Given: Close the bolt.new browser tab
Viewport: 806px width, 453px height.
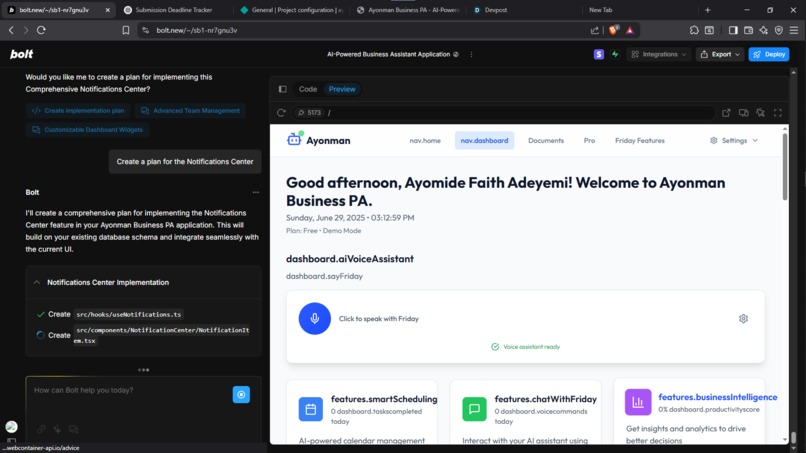Looking at the screenshot, I should tap(107, 10).
